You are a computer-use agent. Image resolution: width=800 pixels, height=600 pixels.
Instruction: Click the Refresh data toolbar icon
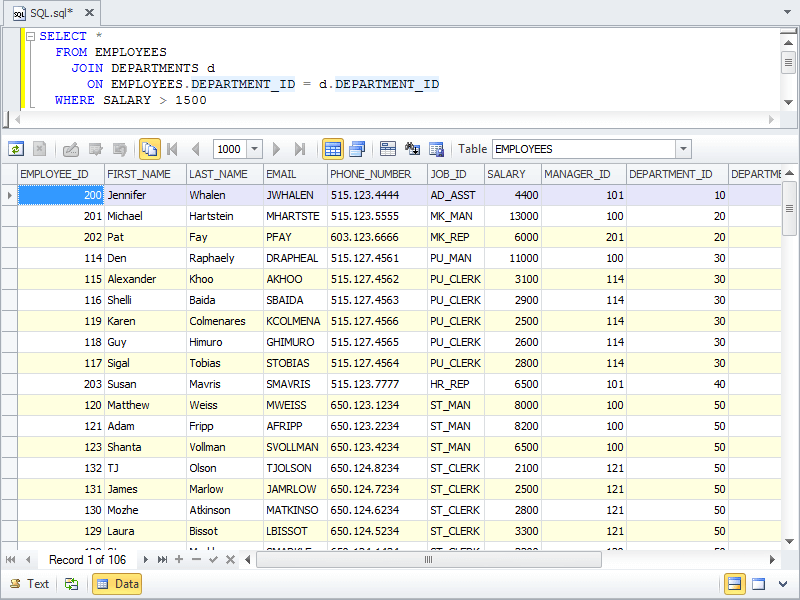pyautogui.click(x=16, y=149)
